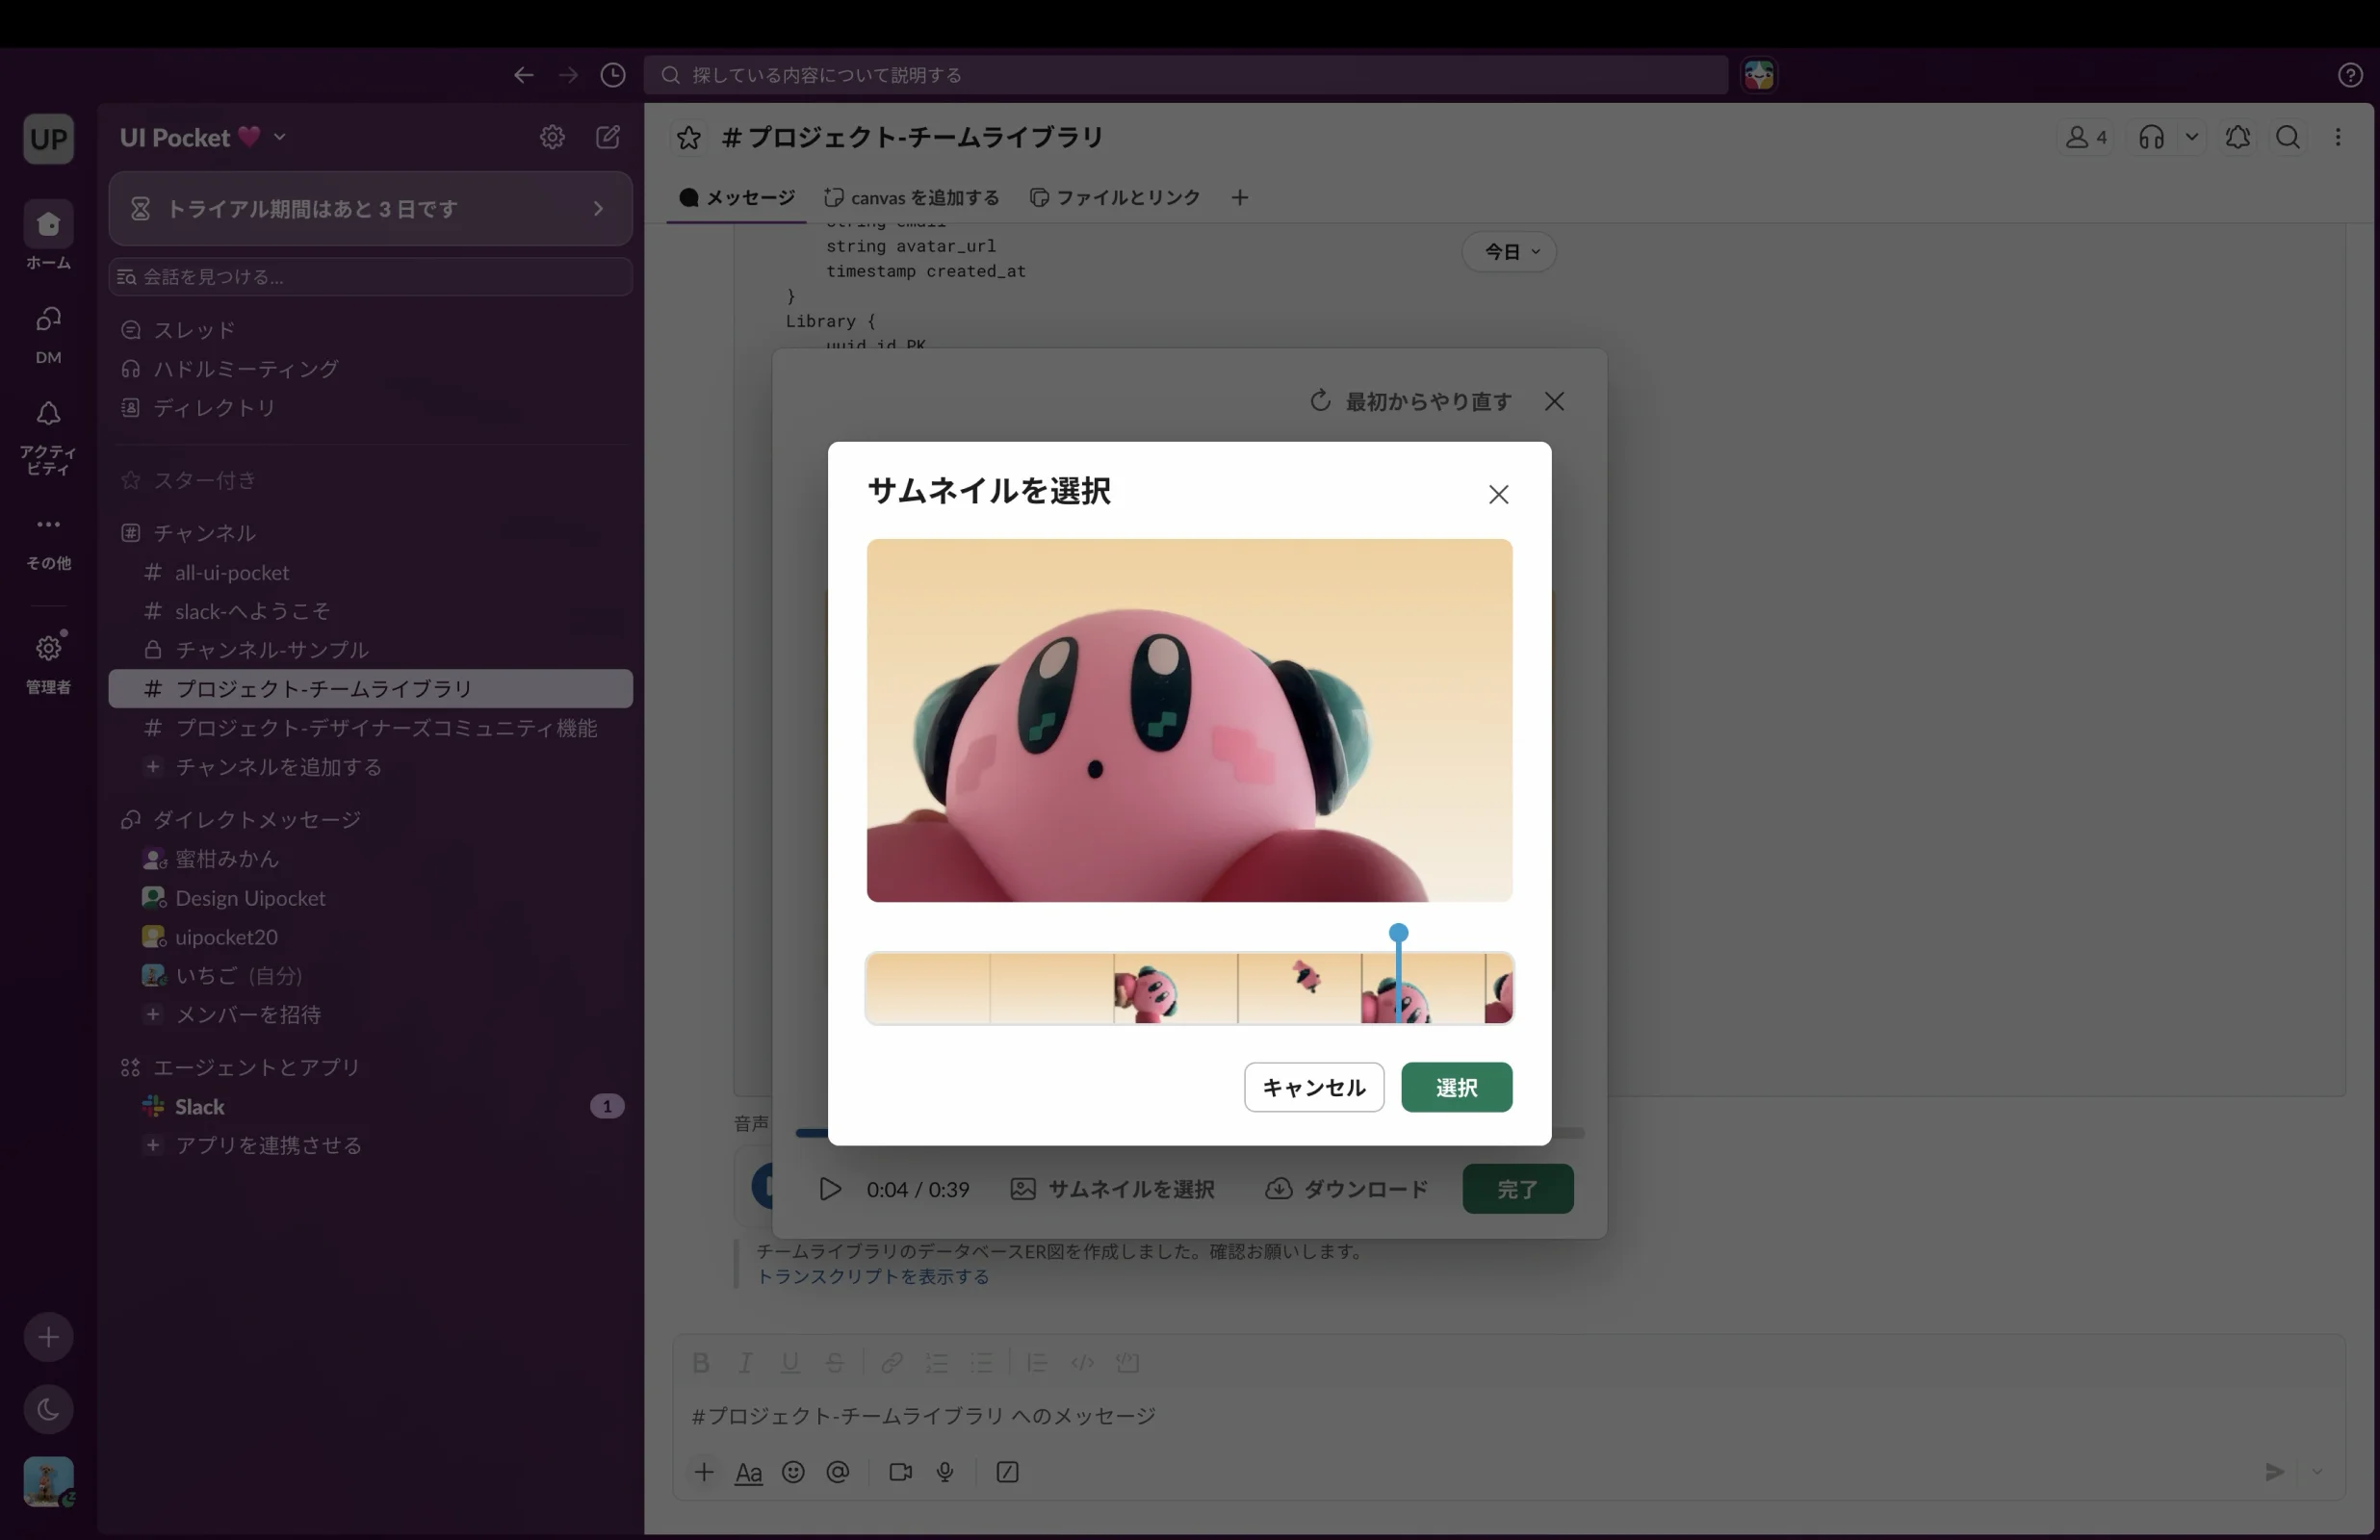The width and height of the screenshot is (2380, 1540).
Task: Open channel more options menu
Action: point(2338,137)
